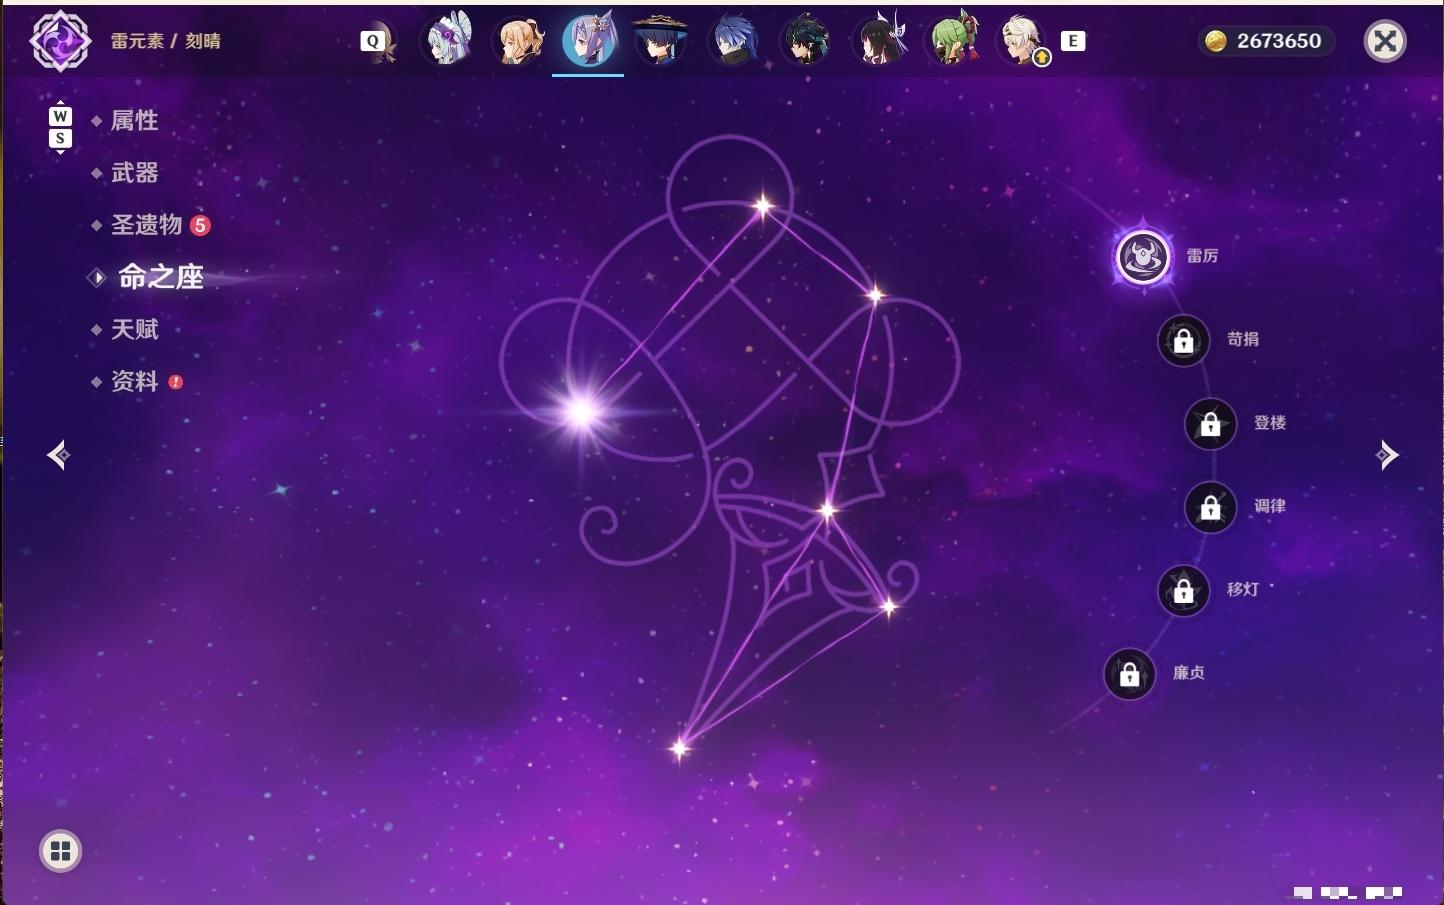Select the unlocked 雷厉 constellation node

[1142, 257]
